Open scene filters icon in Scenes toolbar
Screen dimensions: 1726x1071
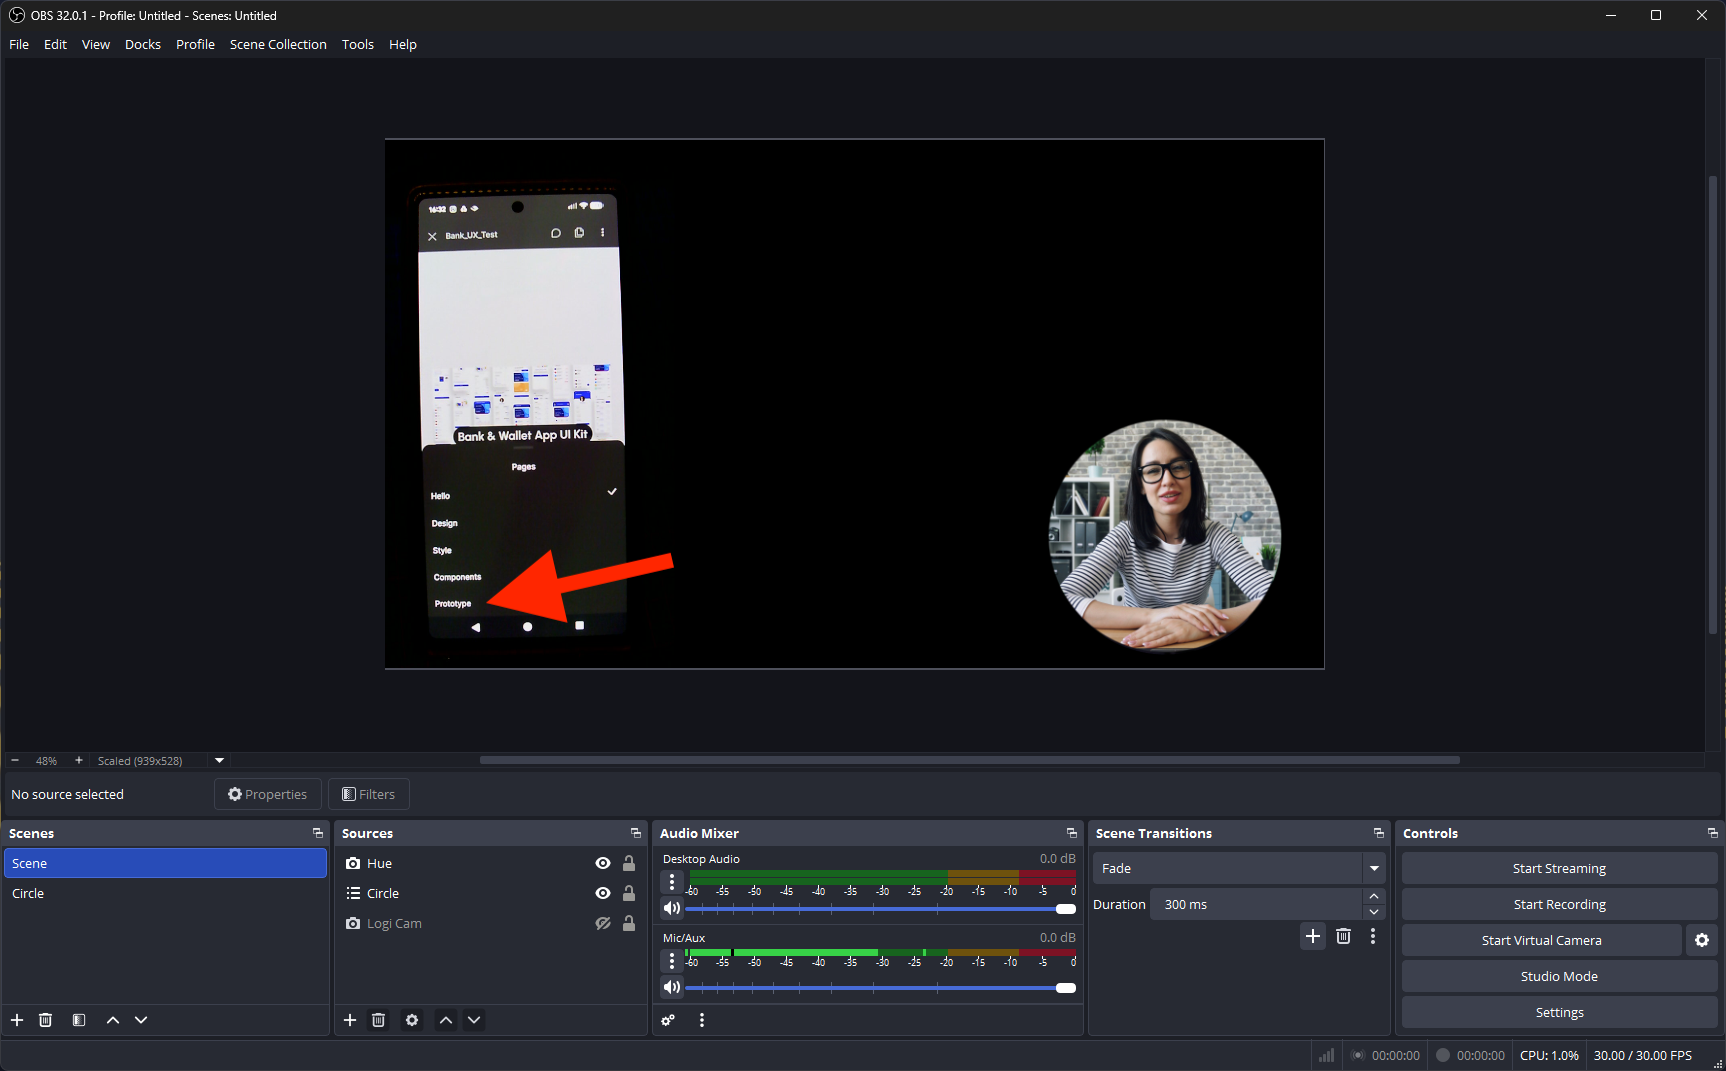coord(79,1020)
